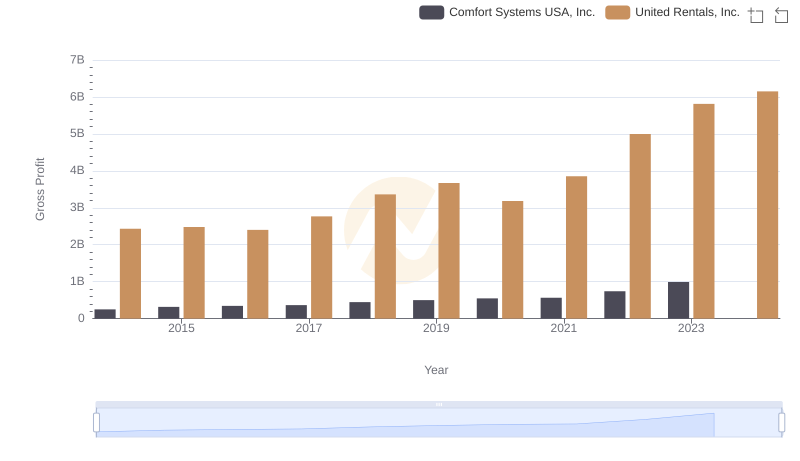Click the tan United Rentals legend swatch
The width and height of the screenshot is (800, 461).
point(617,12)
